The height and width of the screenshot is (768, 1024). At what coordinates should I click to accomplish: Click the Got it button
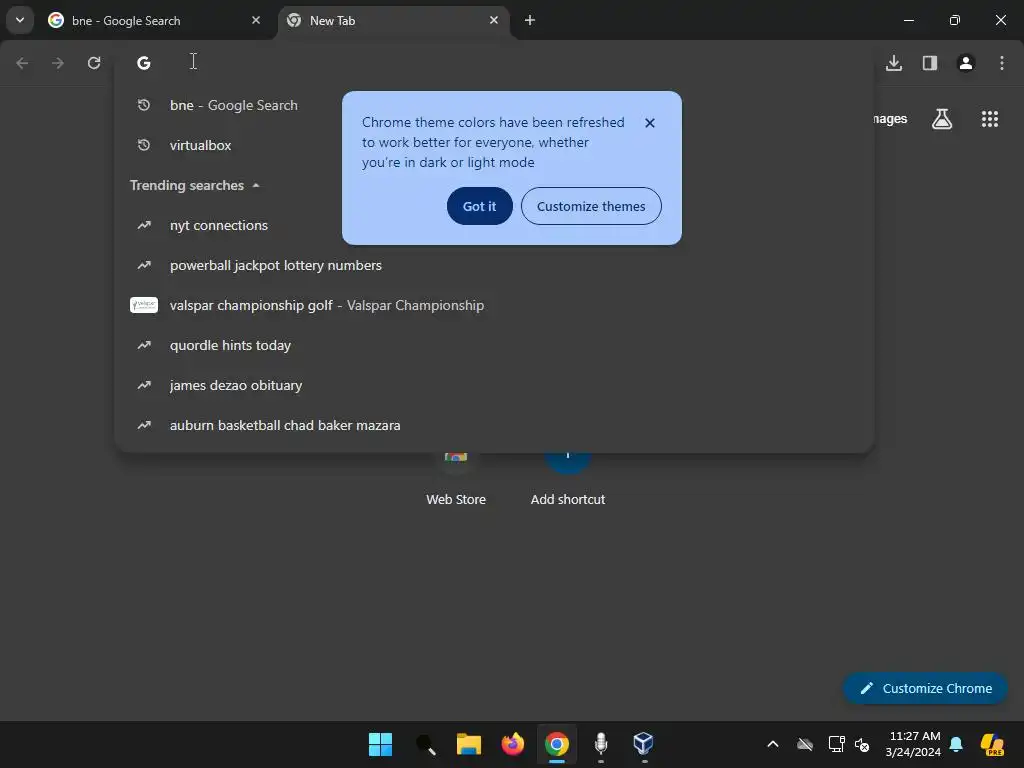coord(479,206)
